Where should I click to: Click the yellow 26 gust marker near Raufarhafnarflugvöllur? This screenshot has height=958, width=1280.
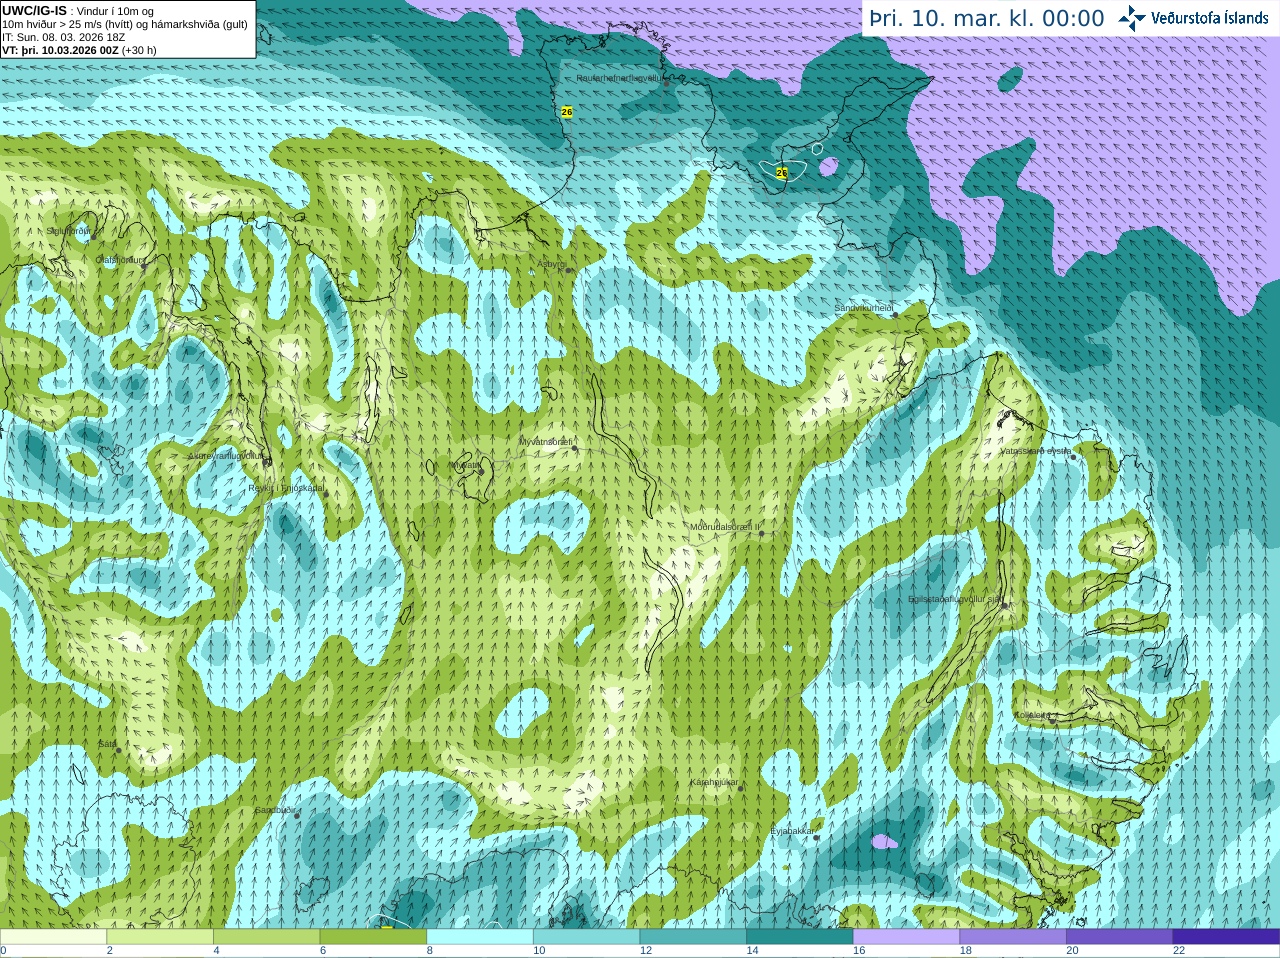[567, 112]
